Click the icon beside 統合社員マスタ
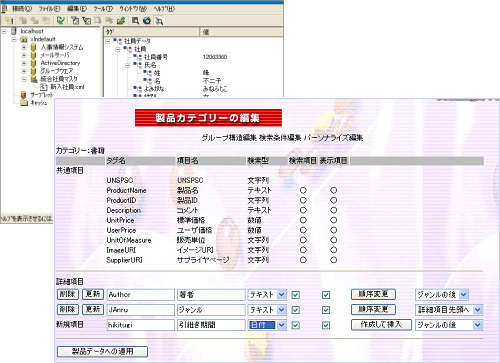This screenshot has width=500, height=363. tap(34, 79)
